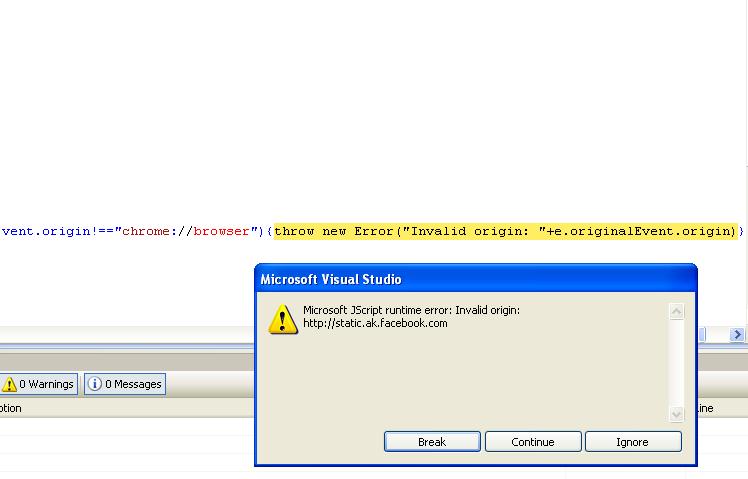Click the http://static.ak.facebook.com text line
Image resolution: width=748 pixels, height=479 pixels.
coord(375,323)
